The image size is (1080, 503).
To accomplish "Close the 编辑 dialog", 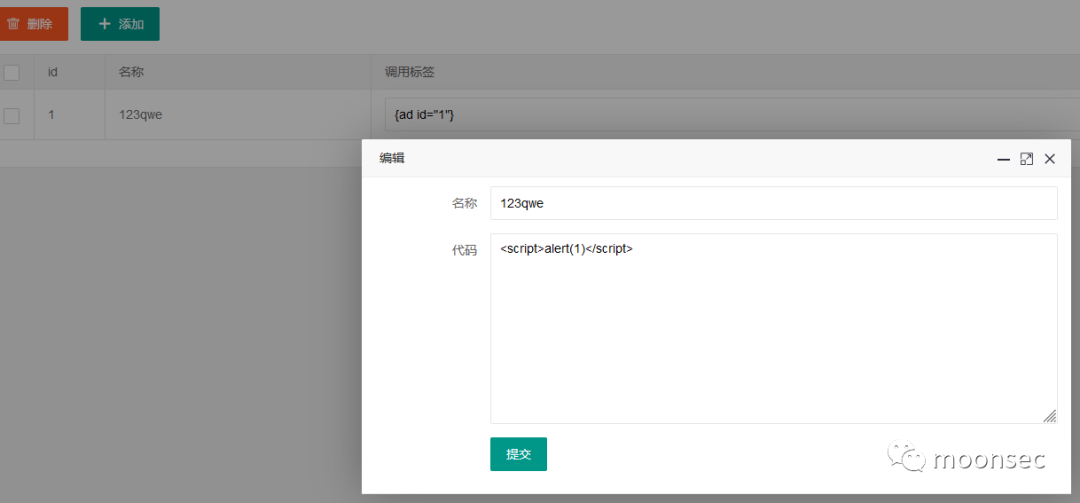I will [x=1050, y=159].
